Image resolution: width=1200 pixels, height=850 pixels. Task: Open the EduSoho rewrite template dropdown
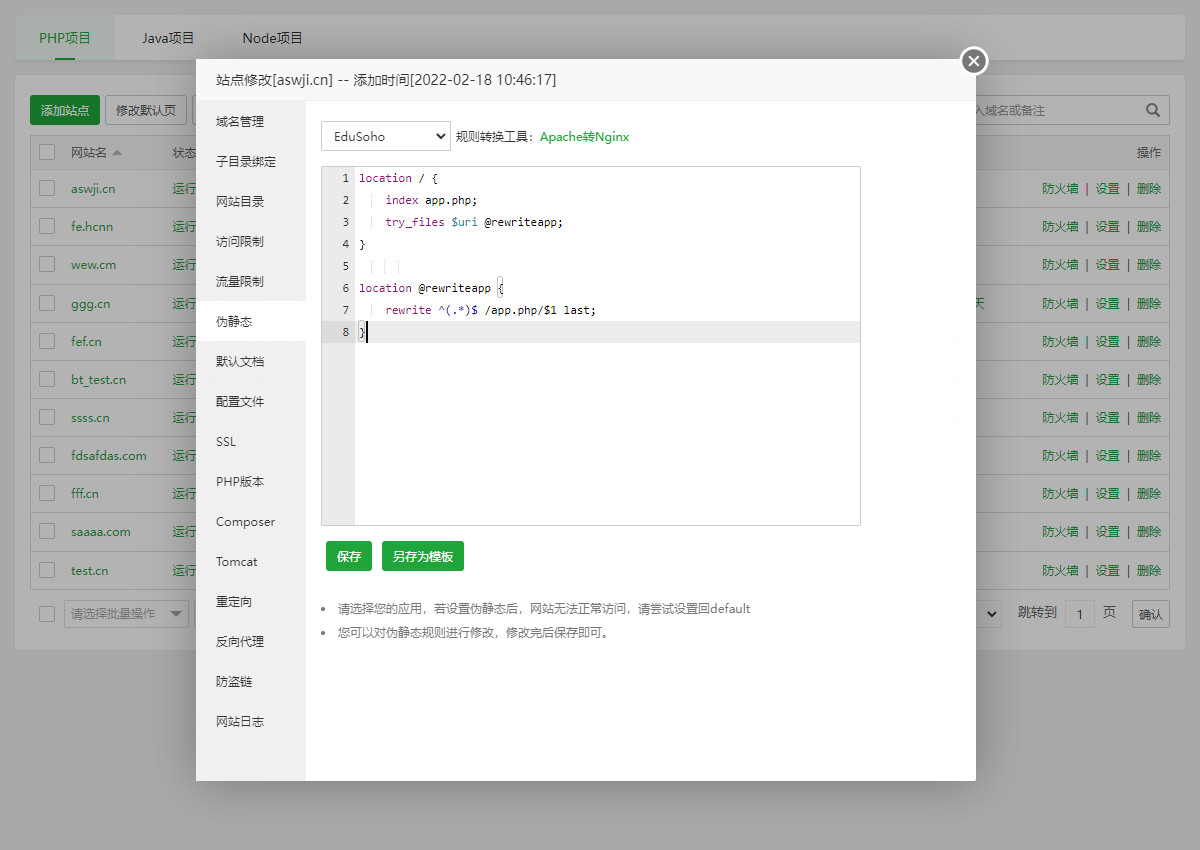click(386, 137)
